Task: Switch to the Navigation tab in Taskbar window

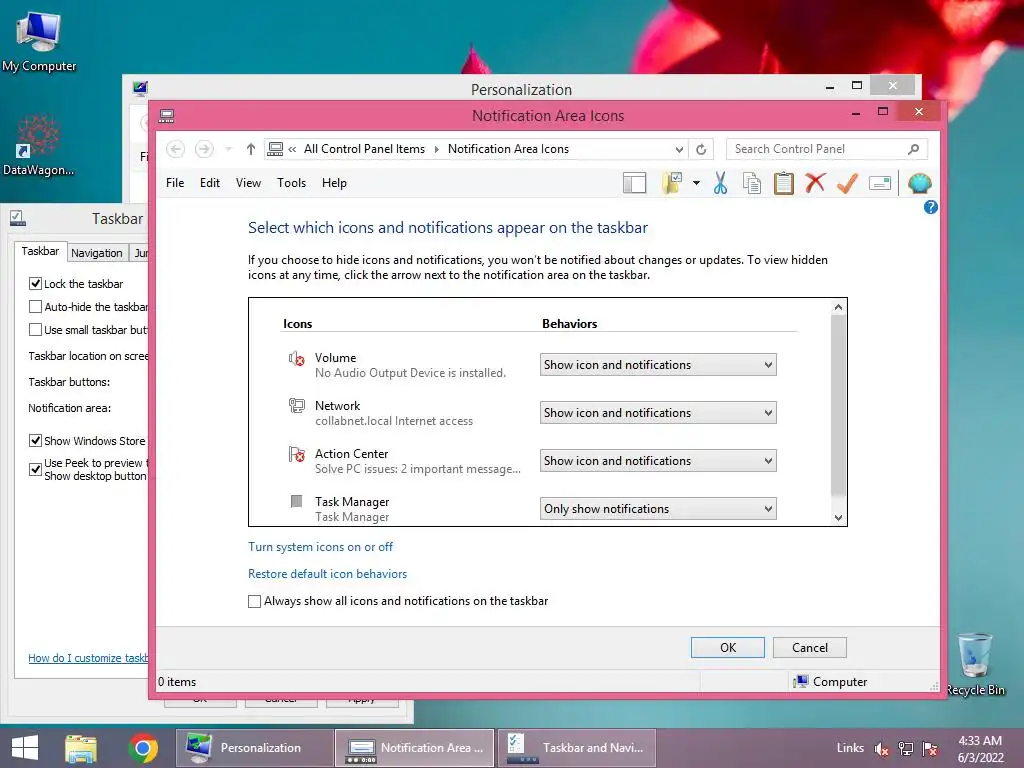Action: (97, 253)
